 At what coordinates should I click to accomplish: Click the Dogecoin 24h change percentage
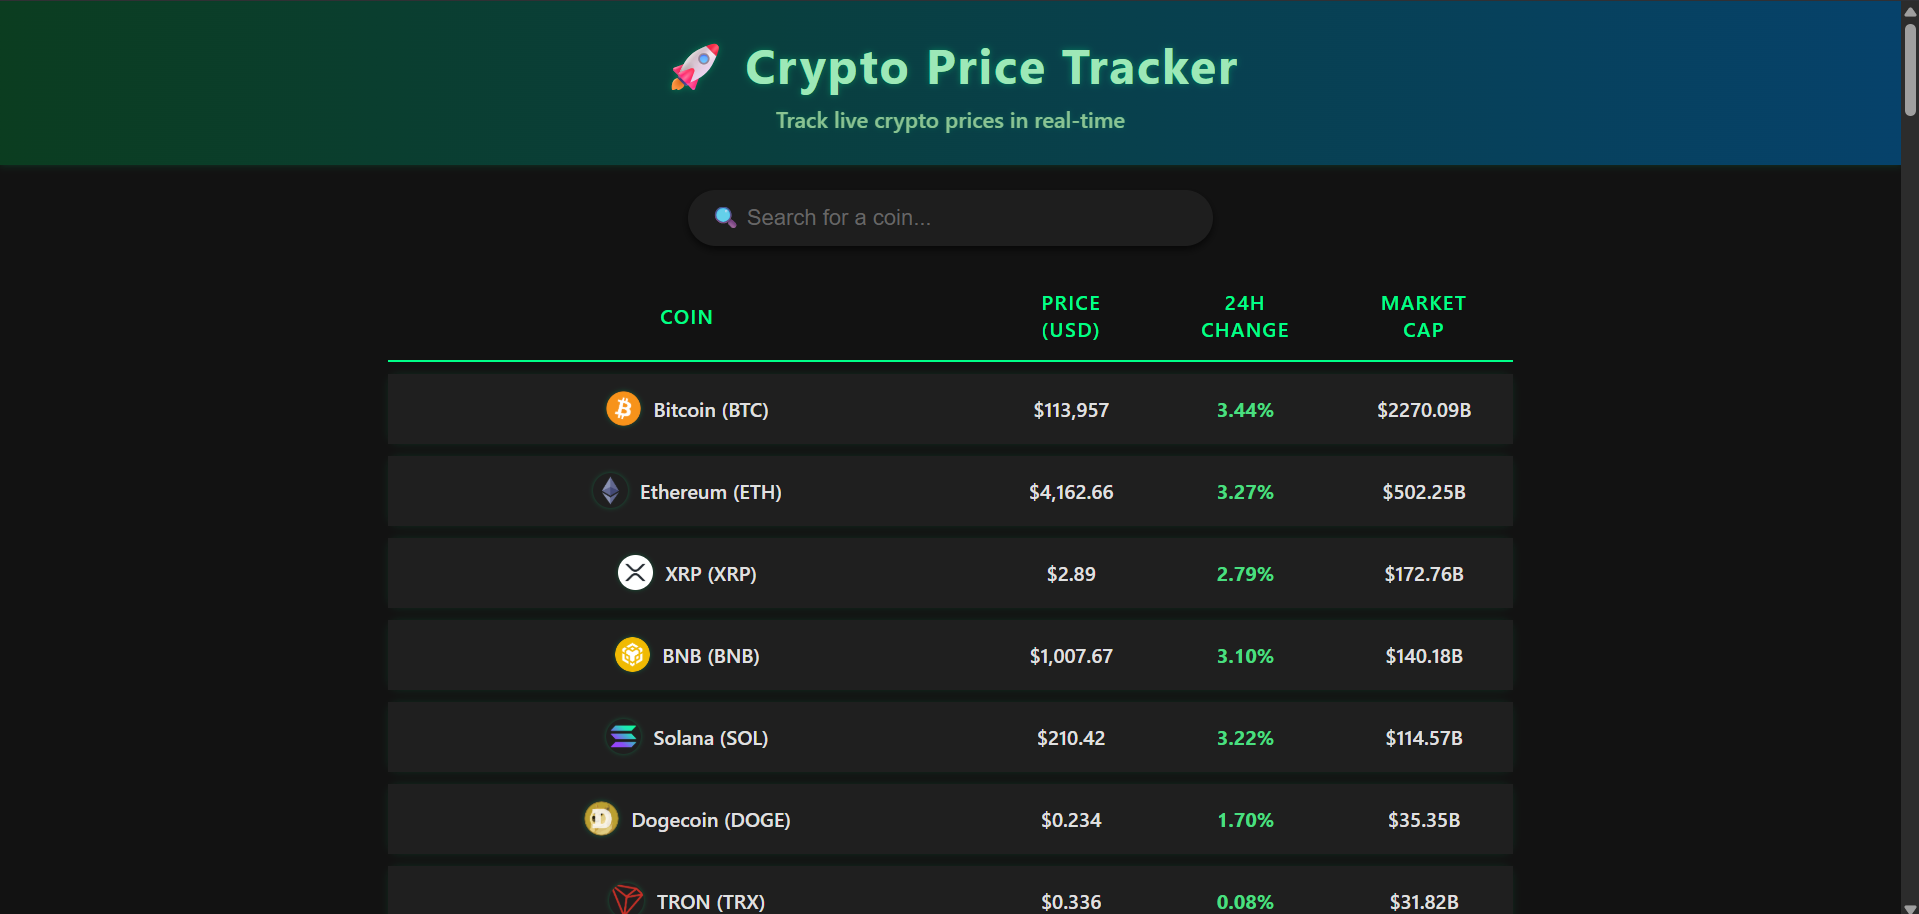[1244, 819]
